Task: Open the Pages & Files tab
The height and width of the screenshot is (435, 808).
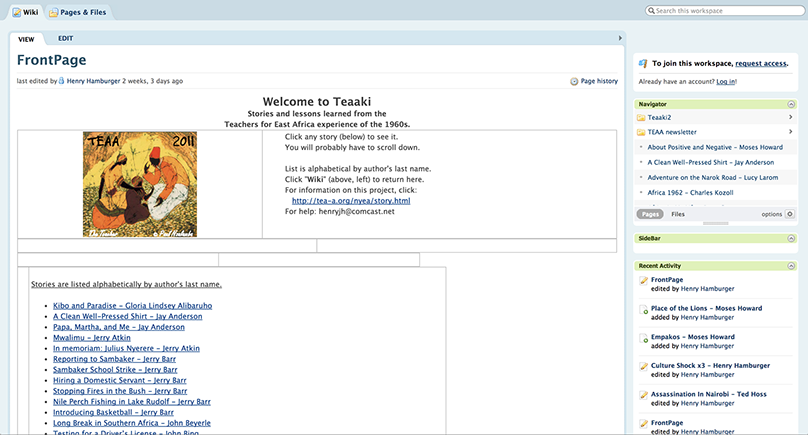Action: pyautogui.click(x=81, y=11)
